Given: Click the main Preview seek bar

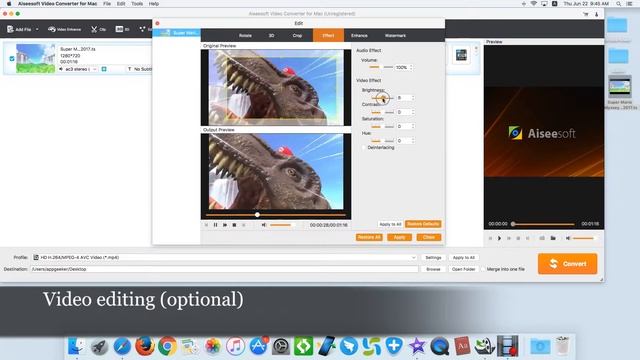Looking at the screenshot, I should pyautogui.click(x=543, y=224).
